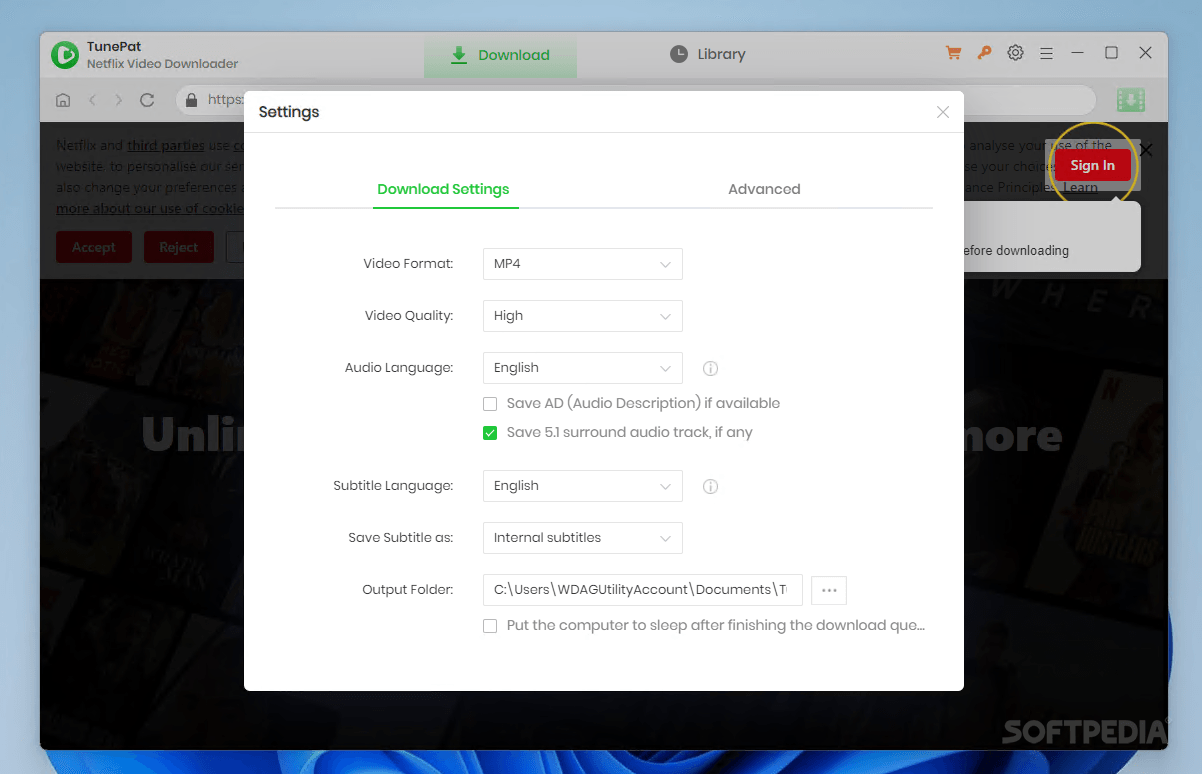Click the clock icon of Library tab

coord(679,54)
